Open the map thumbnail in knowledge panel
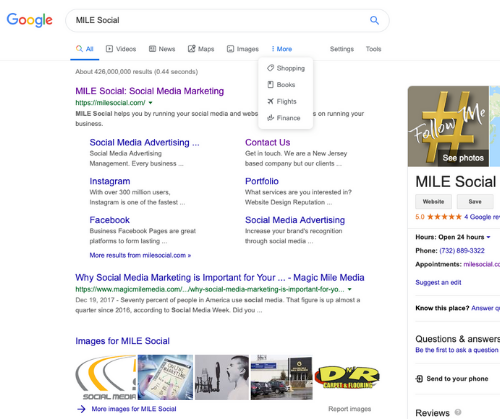 tap(495, 126)
